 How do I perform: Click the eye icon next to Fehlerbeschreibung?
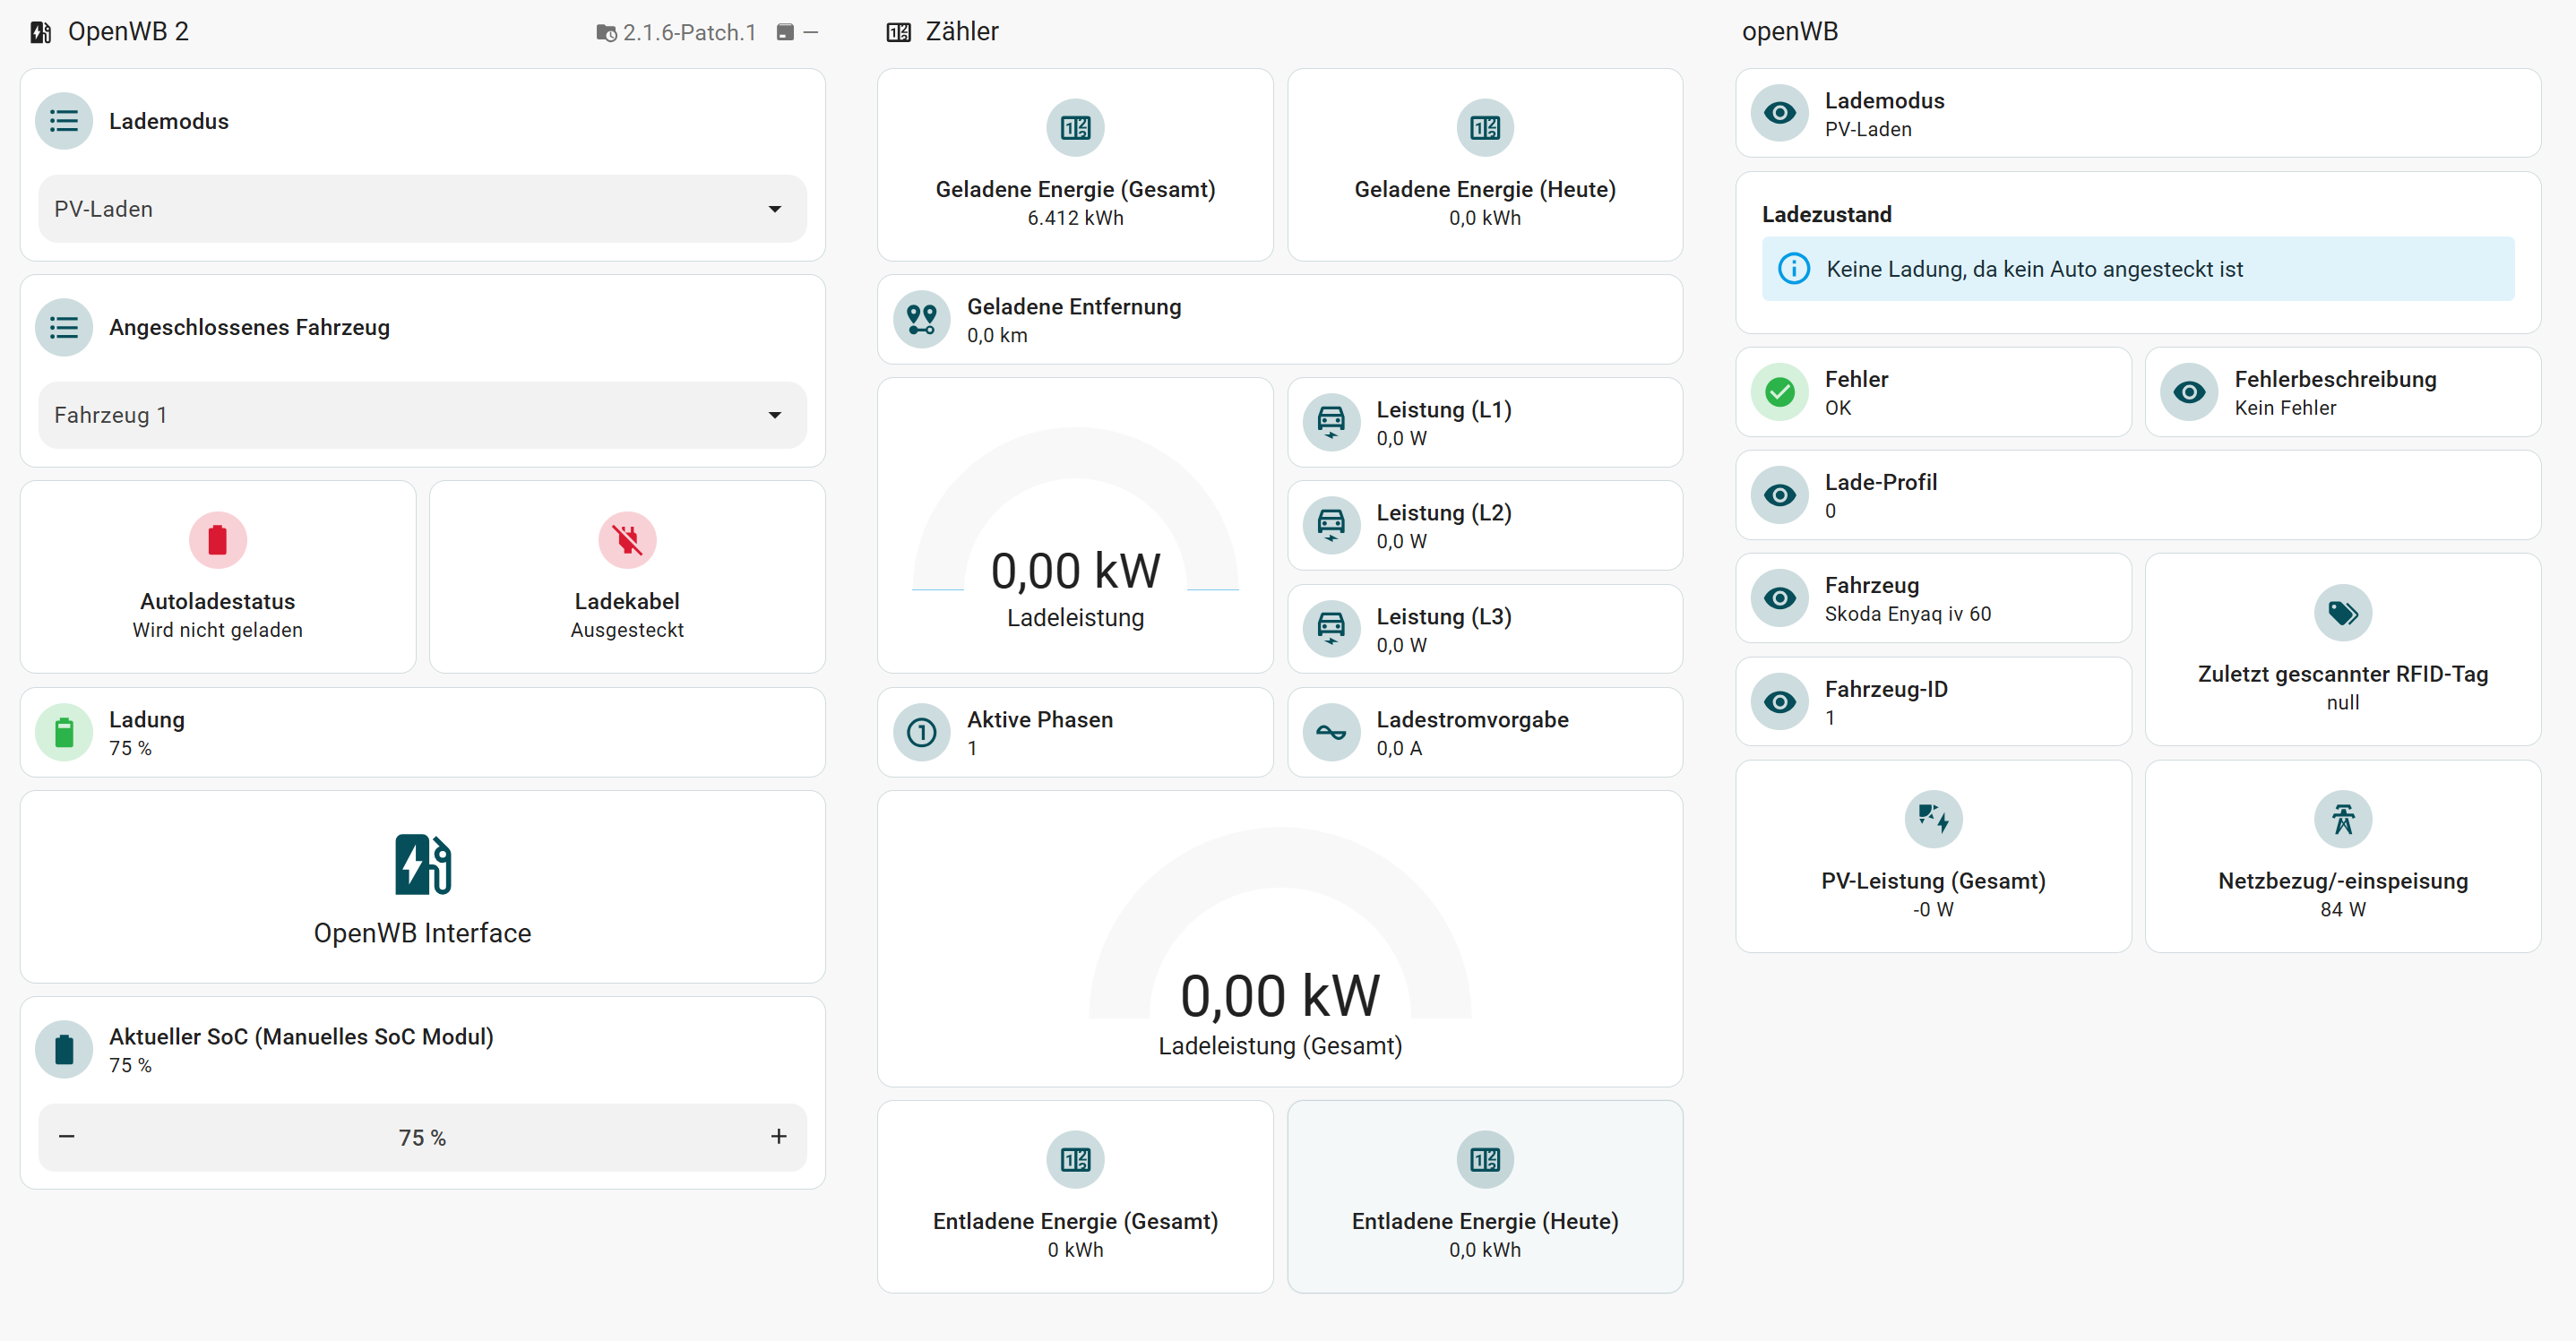pos(2189,392)
